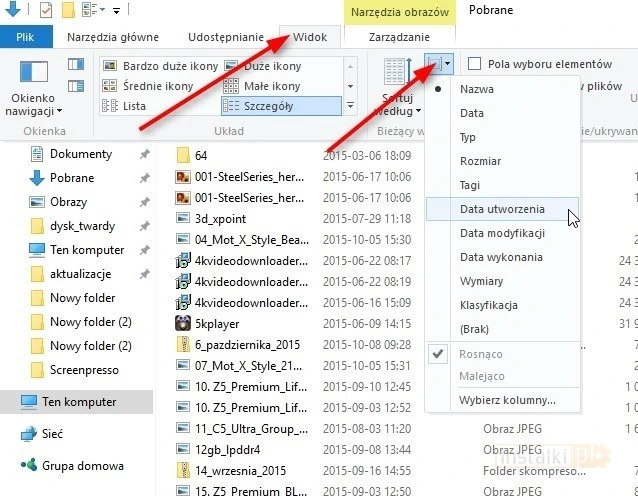
Task: Select Nazwa grouping option in menu
Action: click(x=476, y=89)
